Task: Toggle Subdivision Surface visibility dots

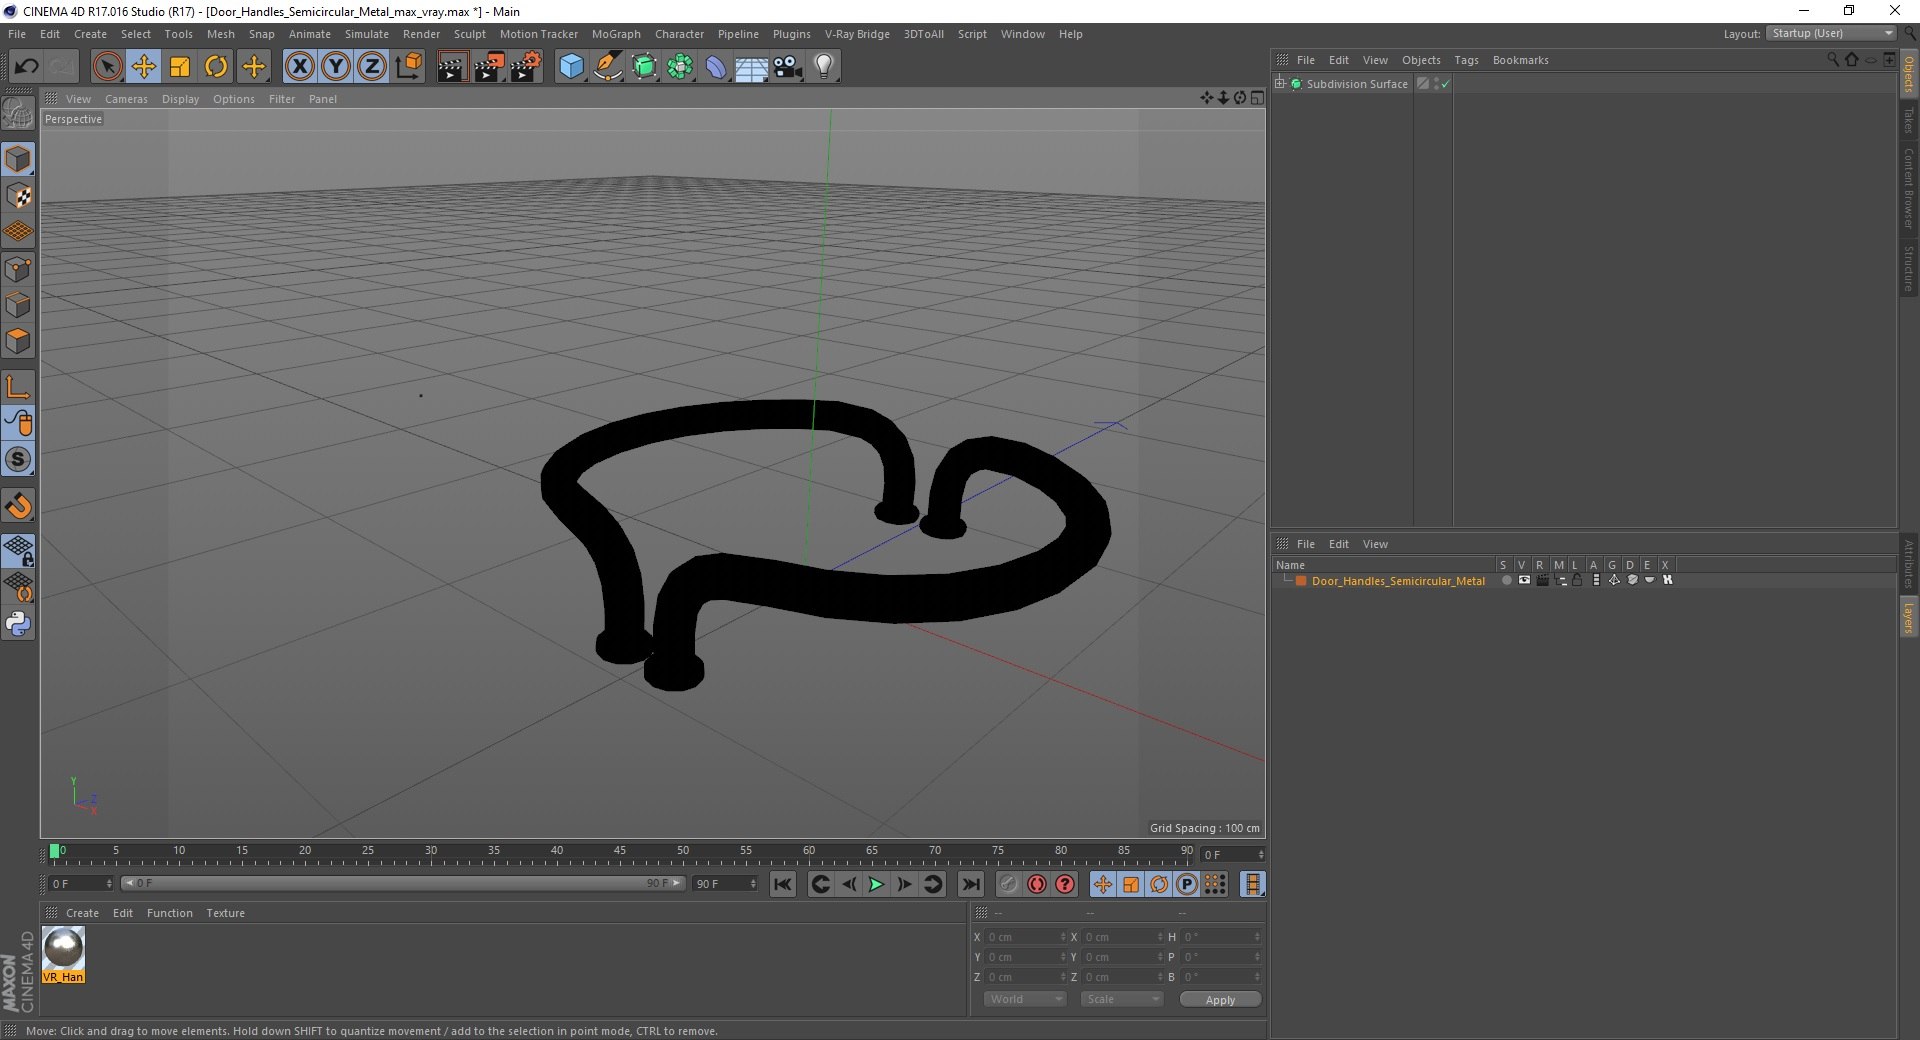Action: [x=1436, y=84]
